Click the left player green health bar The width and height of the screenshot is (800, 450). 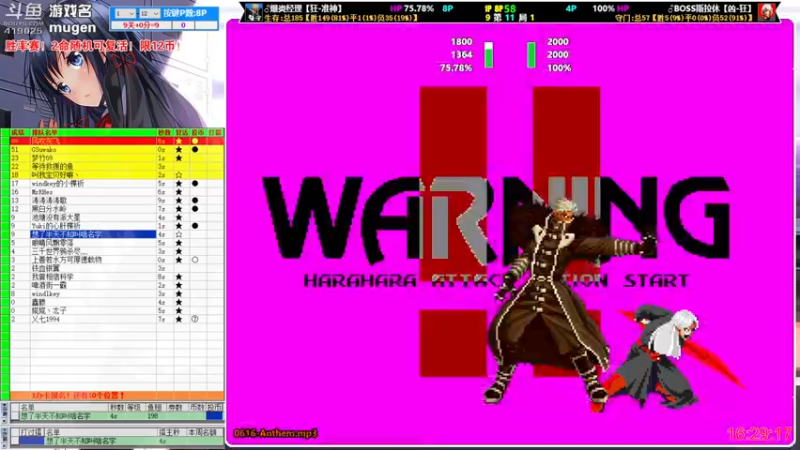click(x=488, y=55)
